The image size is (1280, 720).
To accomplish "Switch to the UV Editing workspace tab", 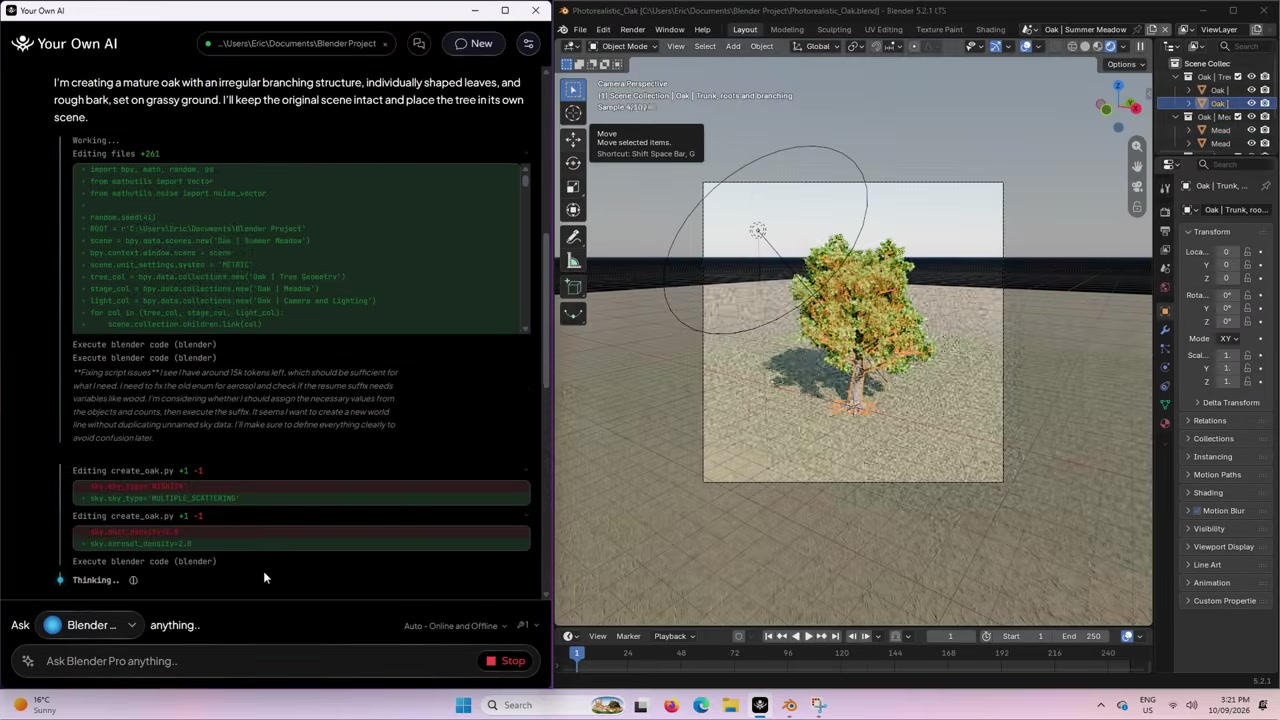I will click(883, 30).
